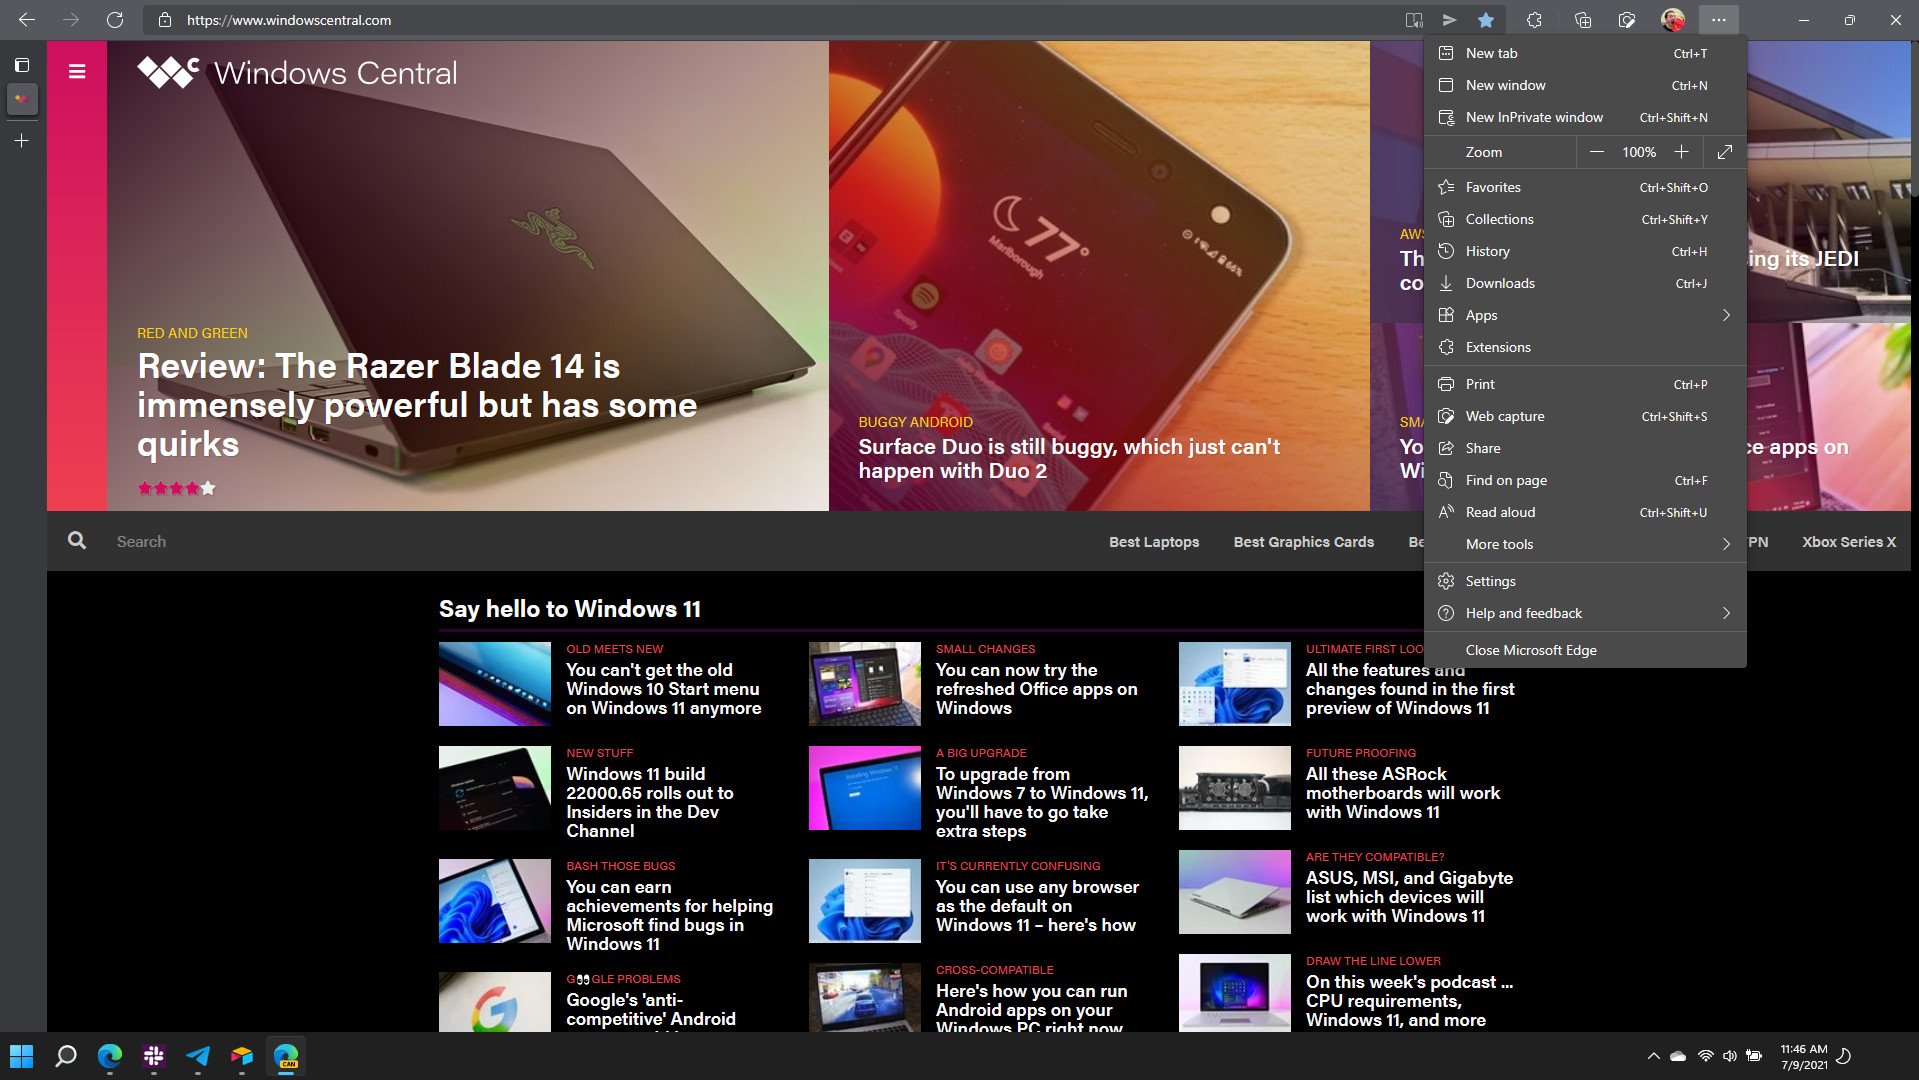1919x1080 pixels.
Task: Open Windows Start menu
Action: tap(22, 1056)
